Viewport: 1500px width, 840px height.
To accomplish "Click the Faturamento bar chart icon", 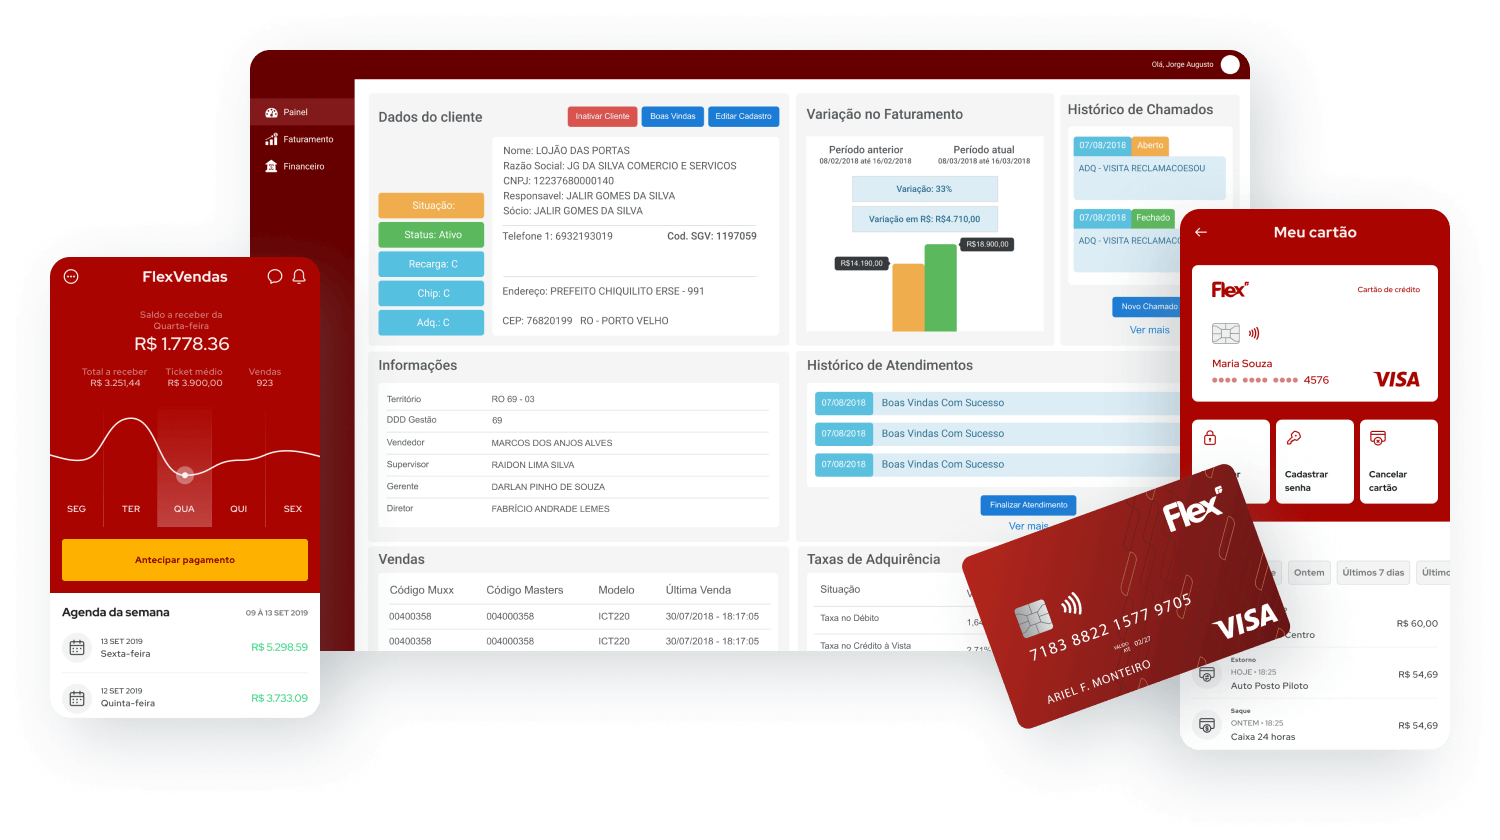I will (x=271, y=139).
